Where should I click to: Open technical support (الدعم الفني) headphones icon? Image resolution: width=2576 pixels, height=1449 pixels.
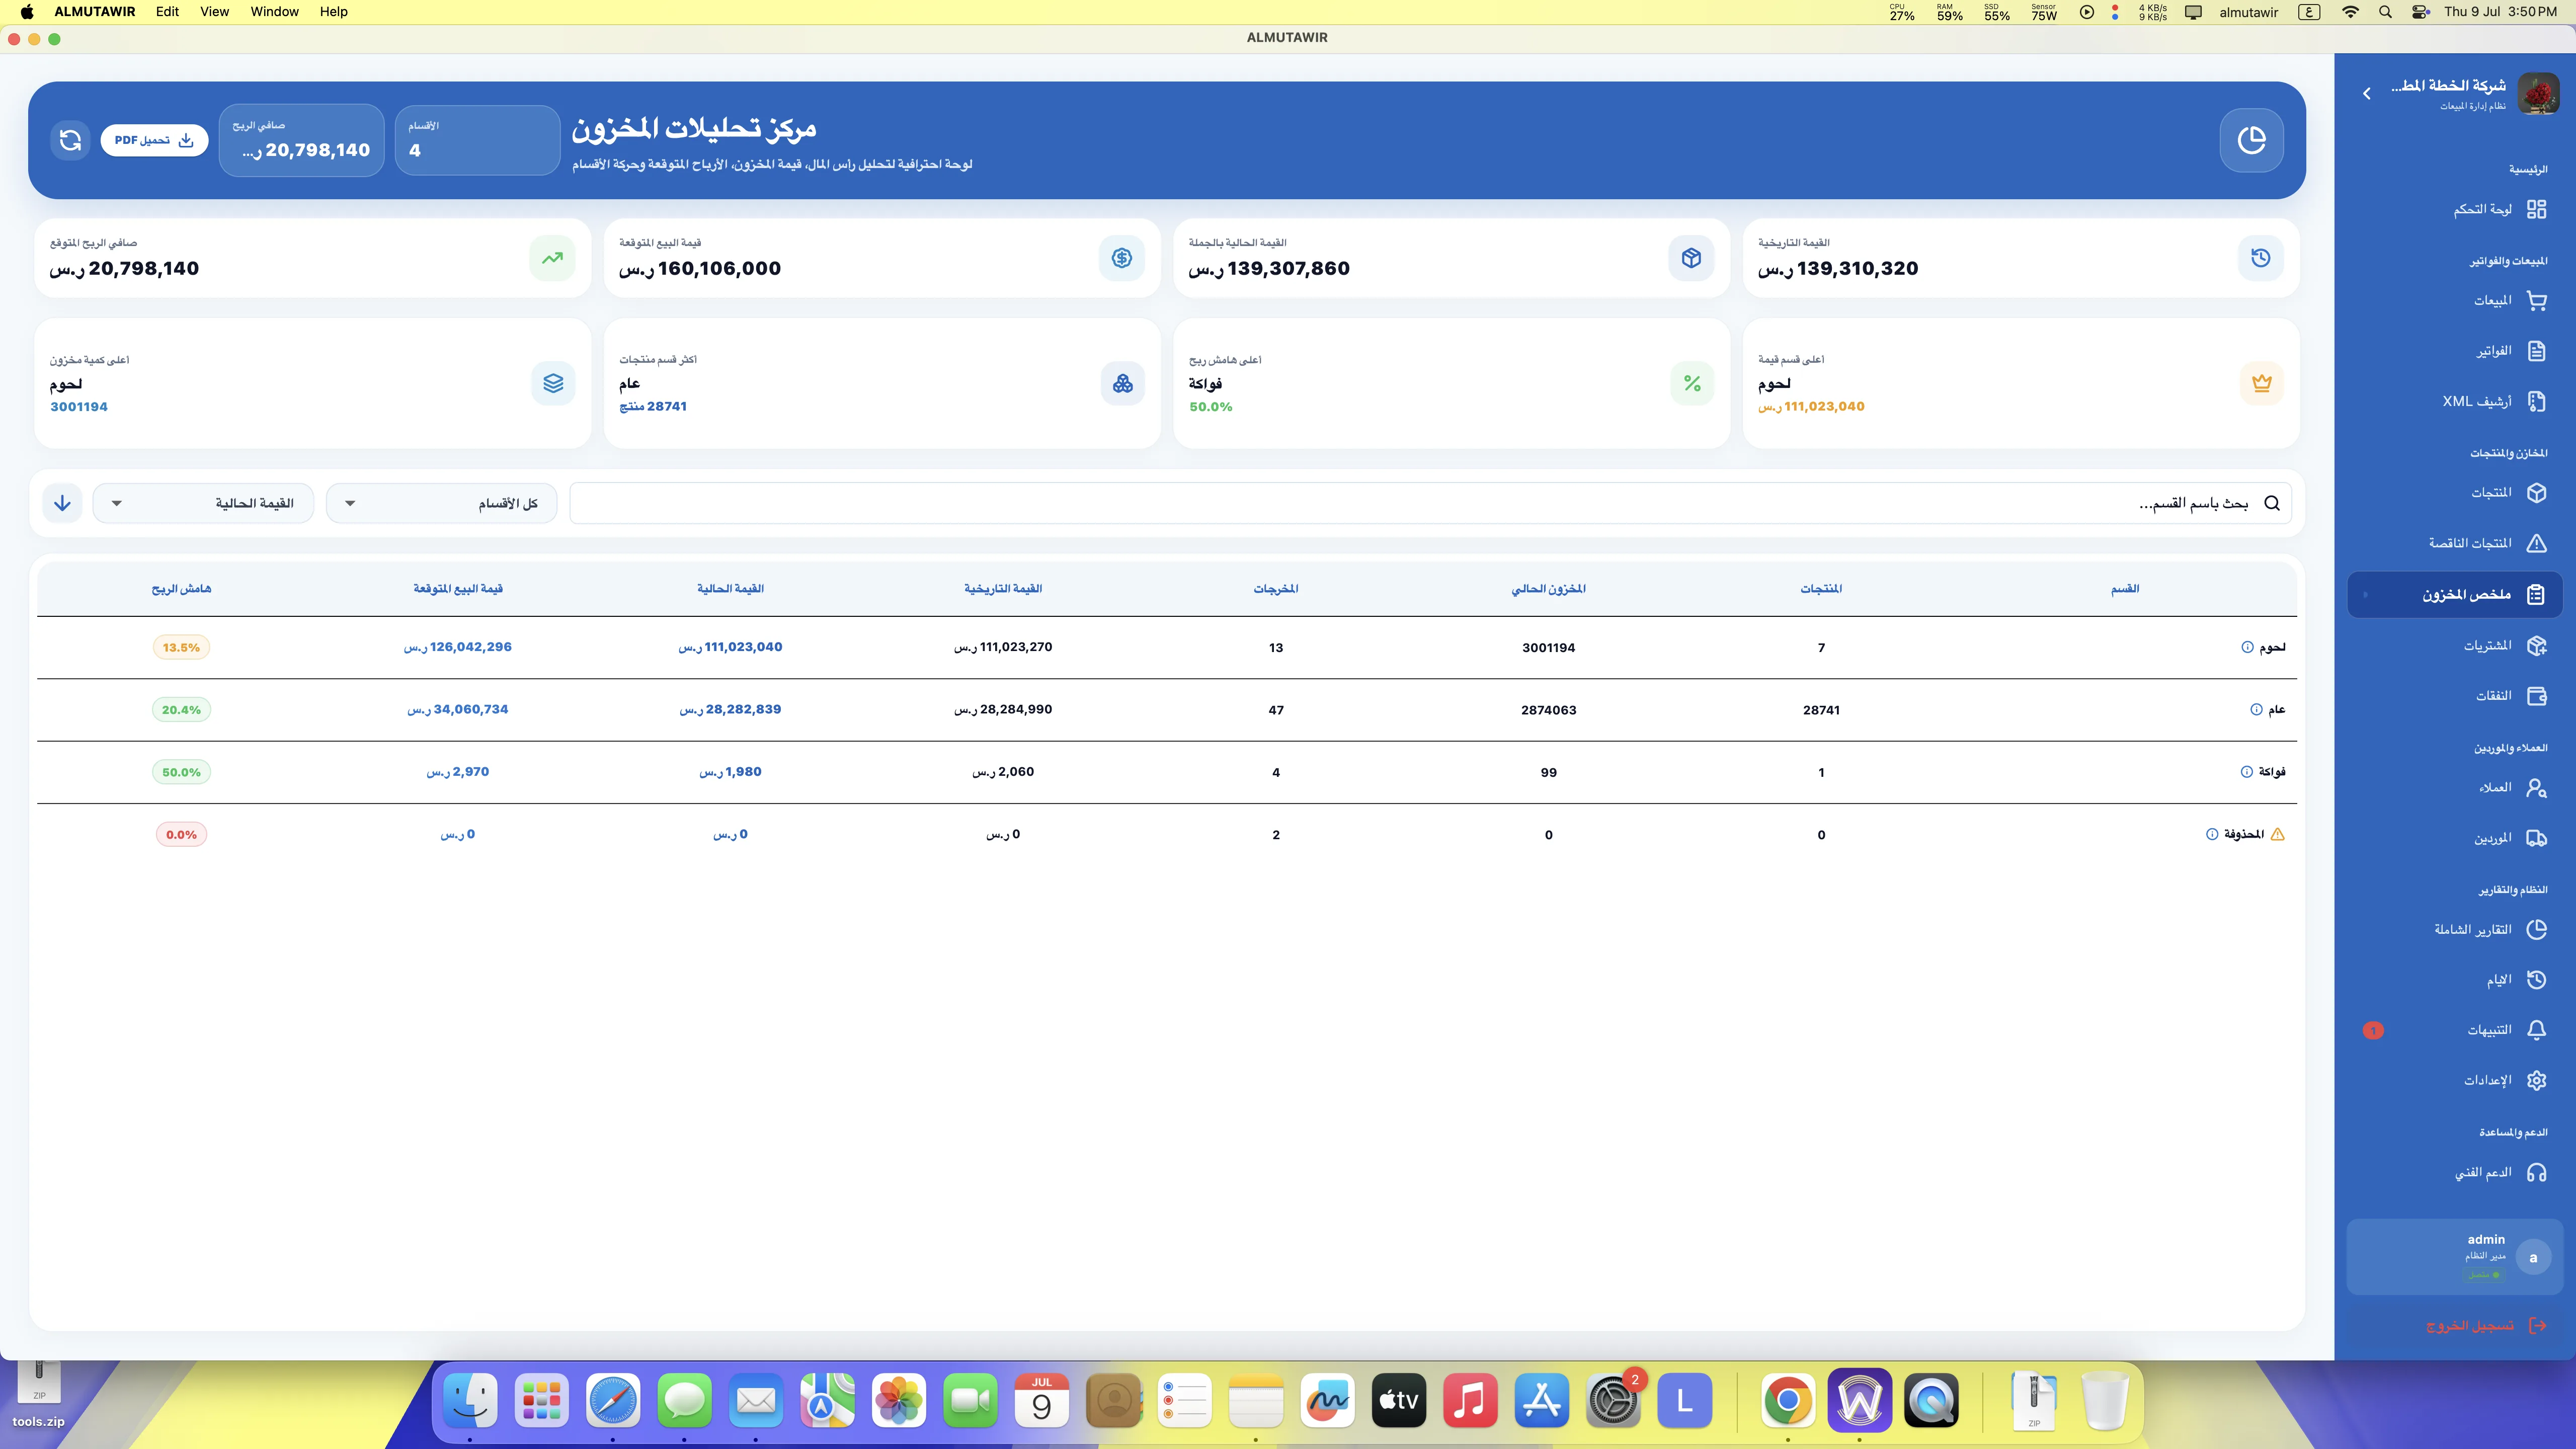[2536, 1172]
